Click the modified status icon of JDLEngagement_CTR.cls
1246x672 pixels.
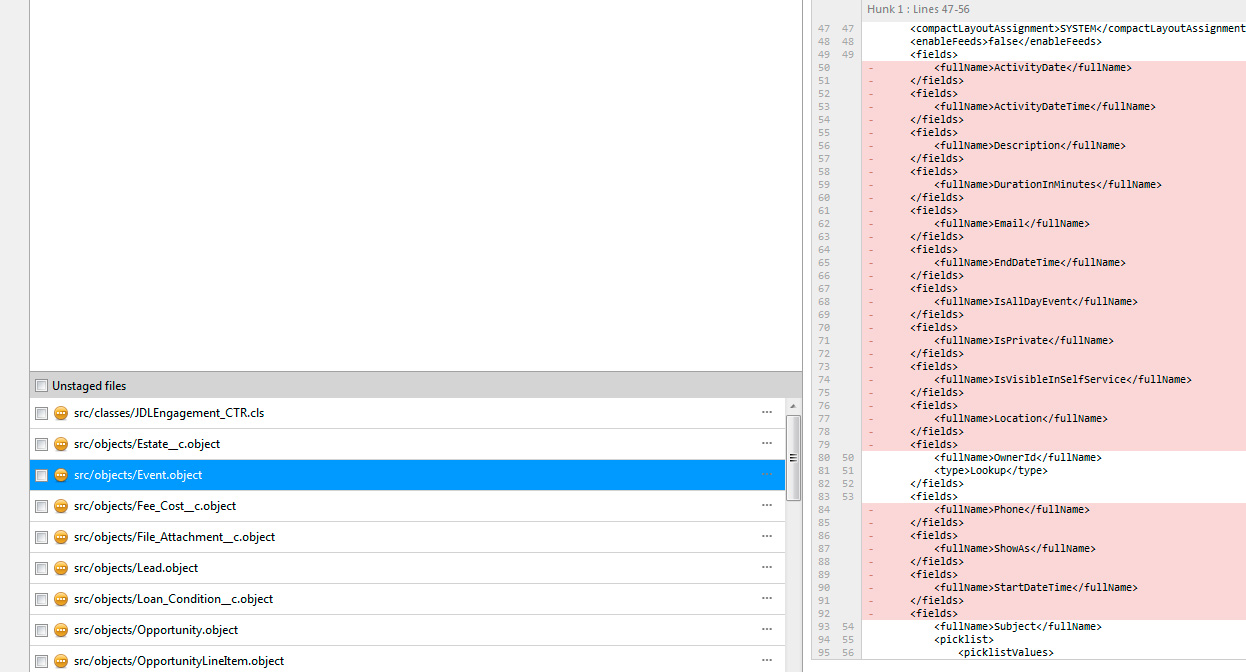coord(61,413)
